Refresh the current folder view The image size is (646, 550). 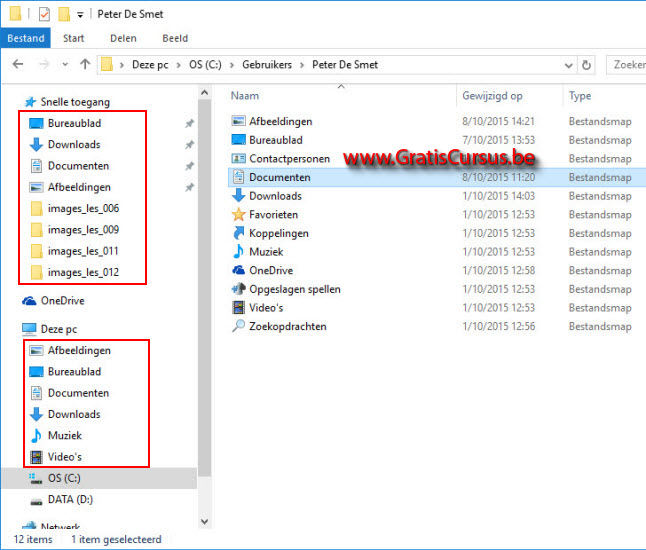(586, 65)
